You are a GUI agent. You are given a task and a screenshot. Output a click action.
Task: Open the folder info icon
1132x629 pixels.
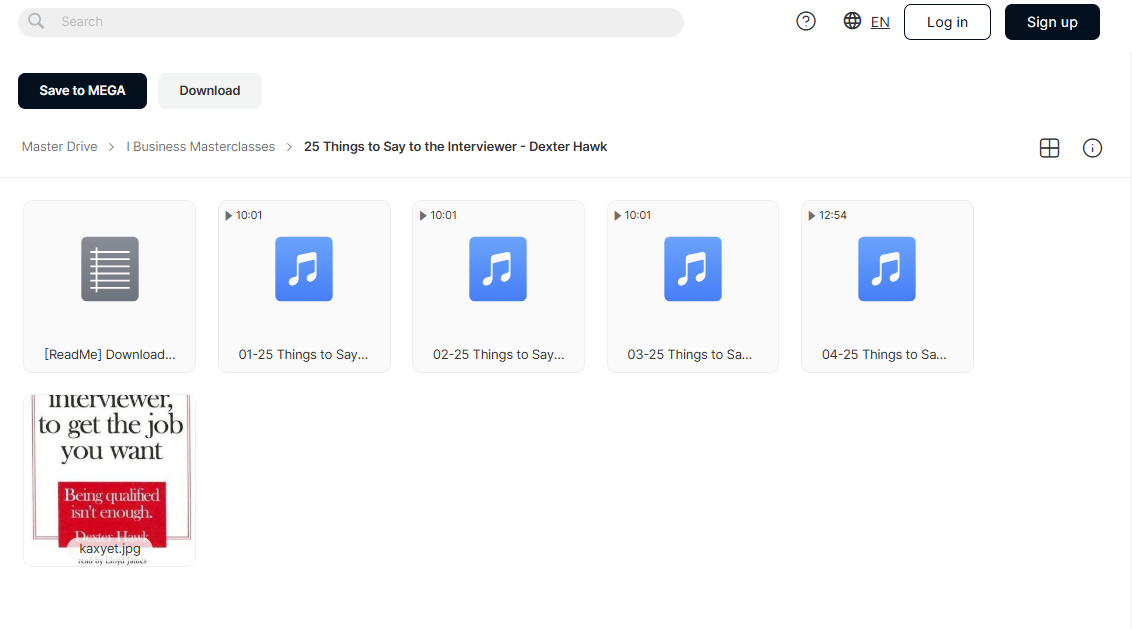point(1092,148)
